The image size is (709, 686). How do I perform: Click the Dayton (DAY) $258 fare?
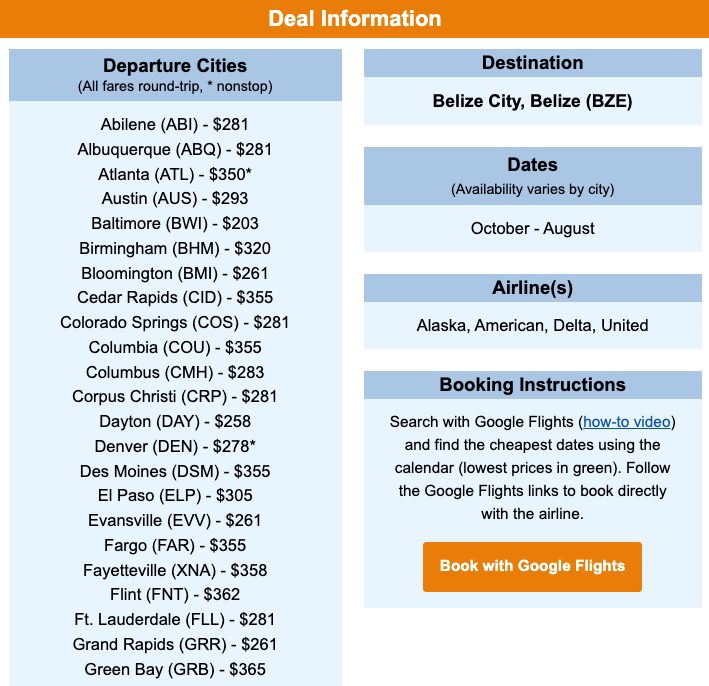coord(175,421)
